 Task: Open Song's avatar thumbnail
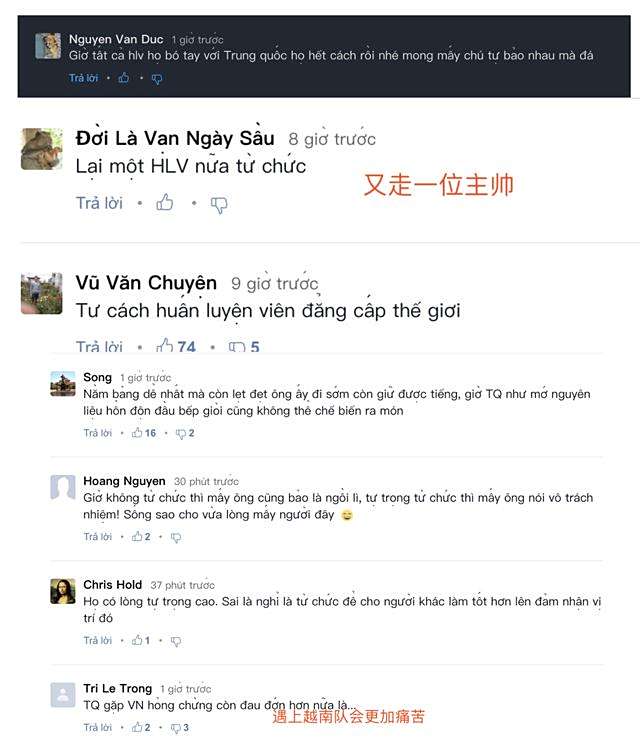(63, 384)
